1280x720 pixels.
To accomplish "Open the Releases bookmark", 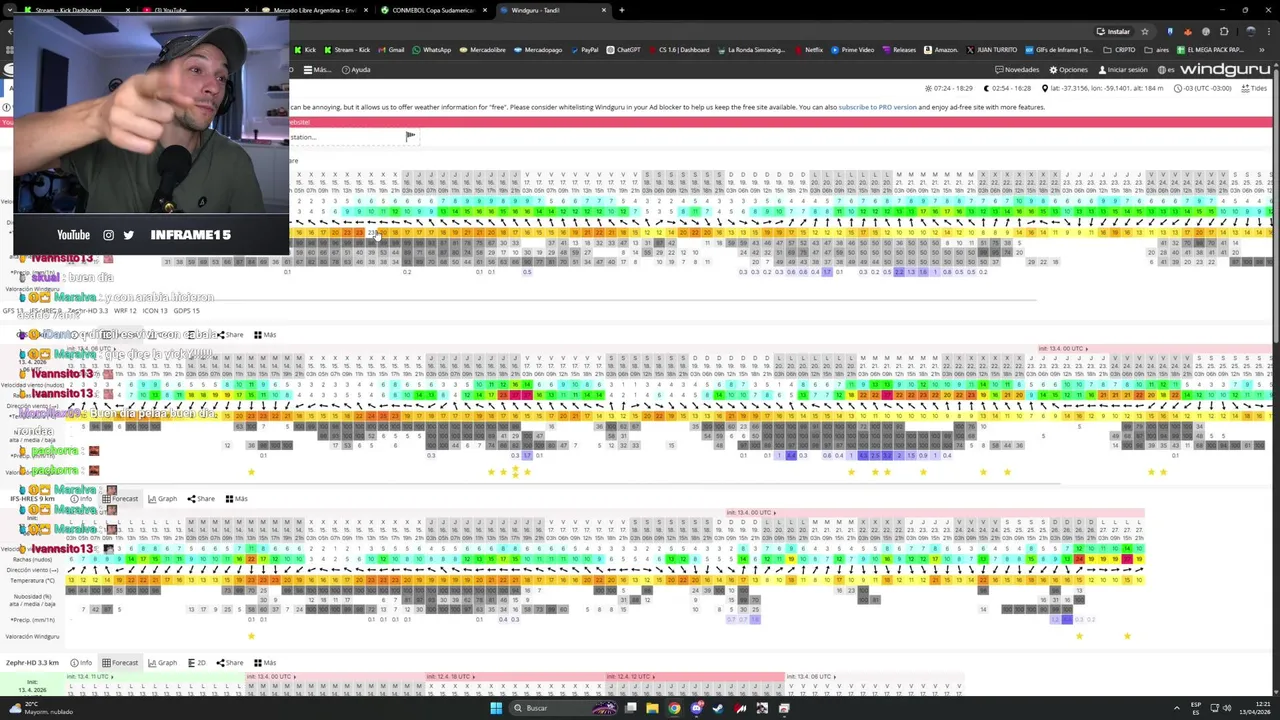I will 899,49.
